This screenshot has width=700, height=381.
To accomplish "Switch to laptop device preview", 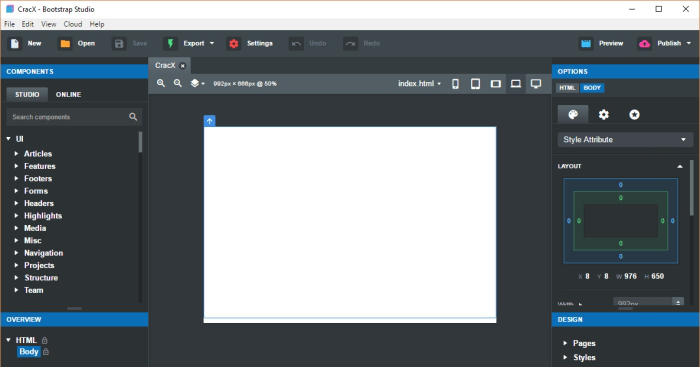I will pos(516,84).
